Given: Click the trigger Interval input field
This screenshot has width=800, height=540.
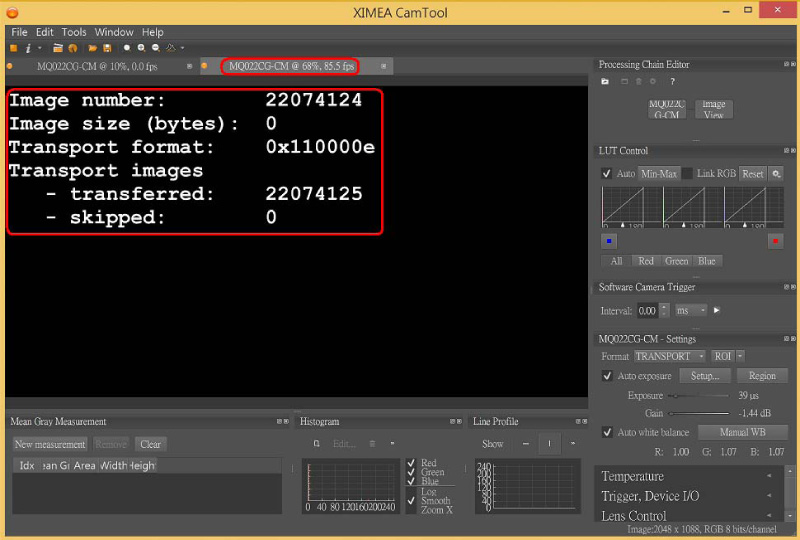Looking at the screenshot, I should 648,311.
